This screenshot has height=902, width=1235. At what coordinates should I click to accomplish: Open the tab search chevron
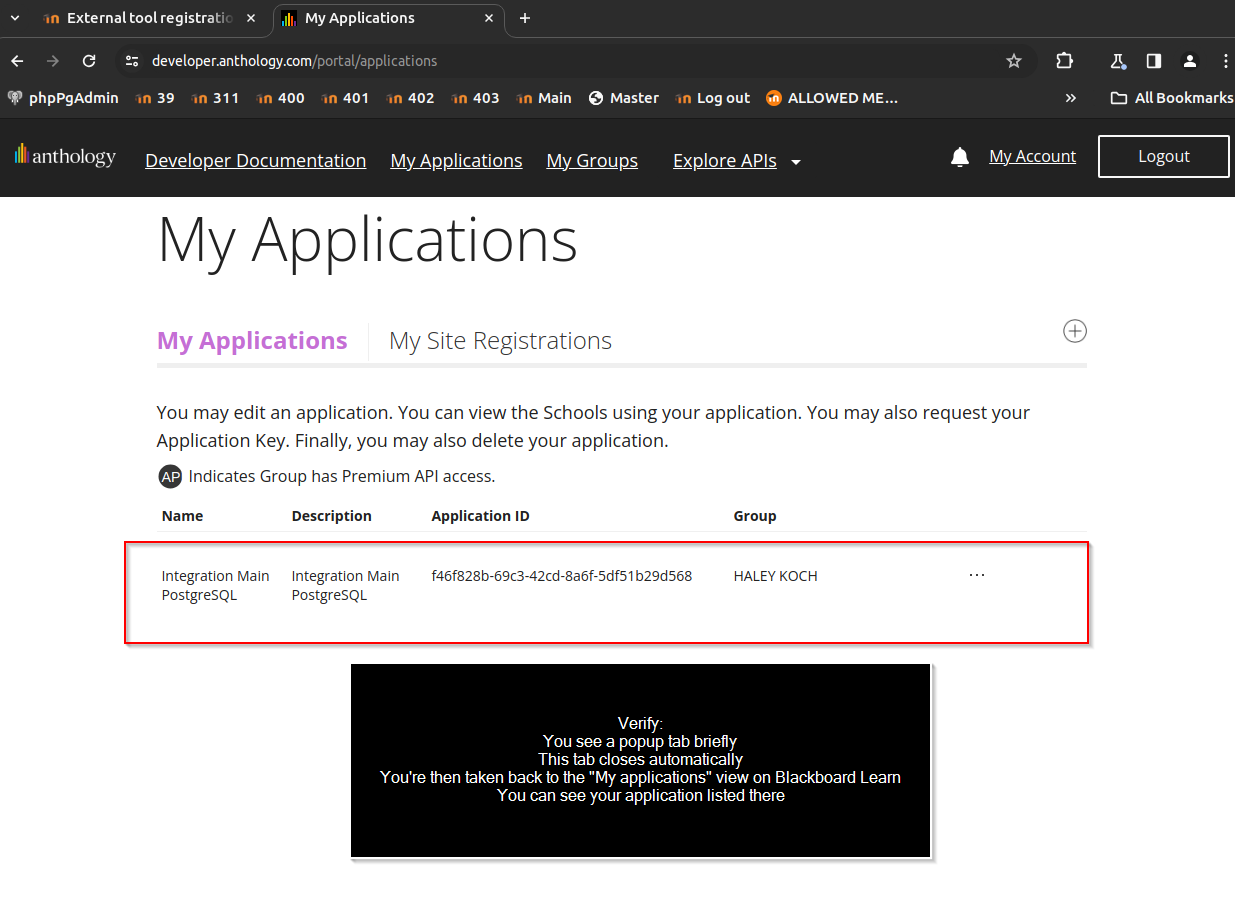[15, 18]
